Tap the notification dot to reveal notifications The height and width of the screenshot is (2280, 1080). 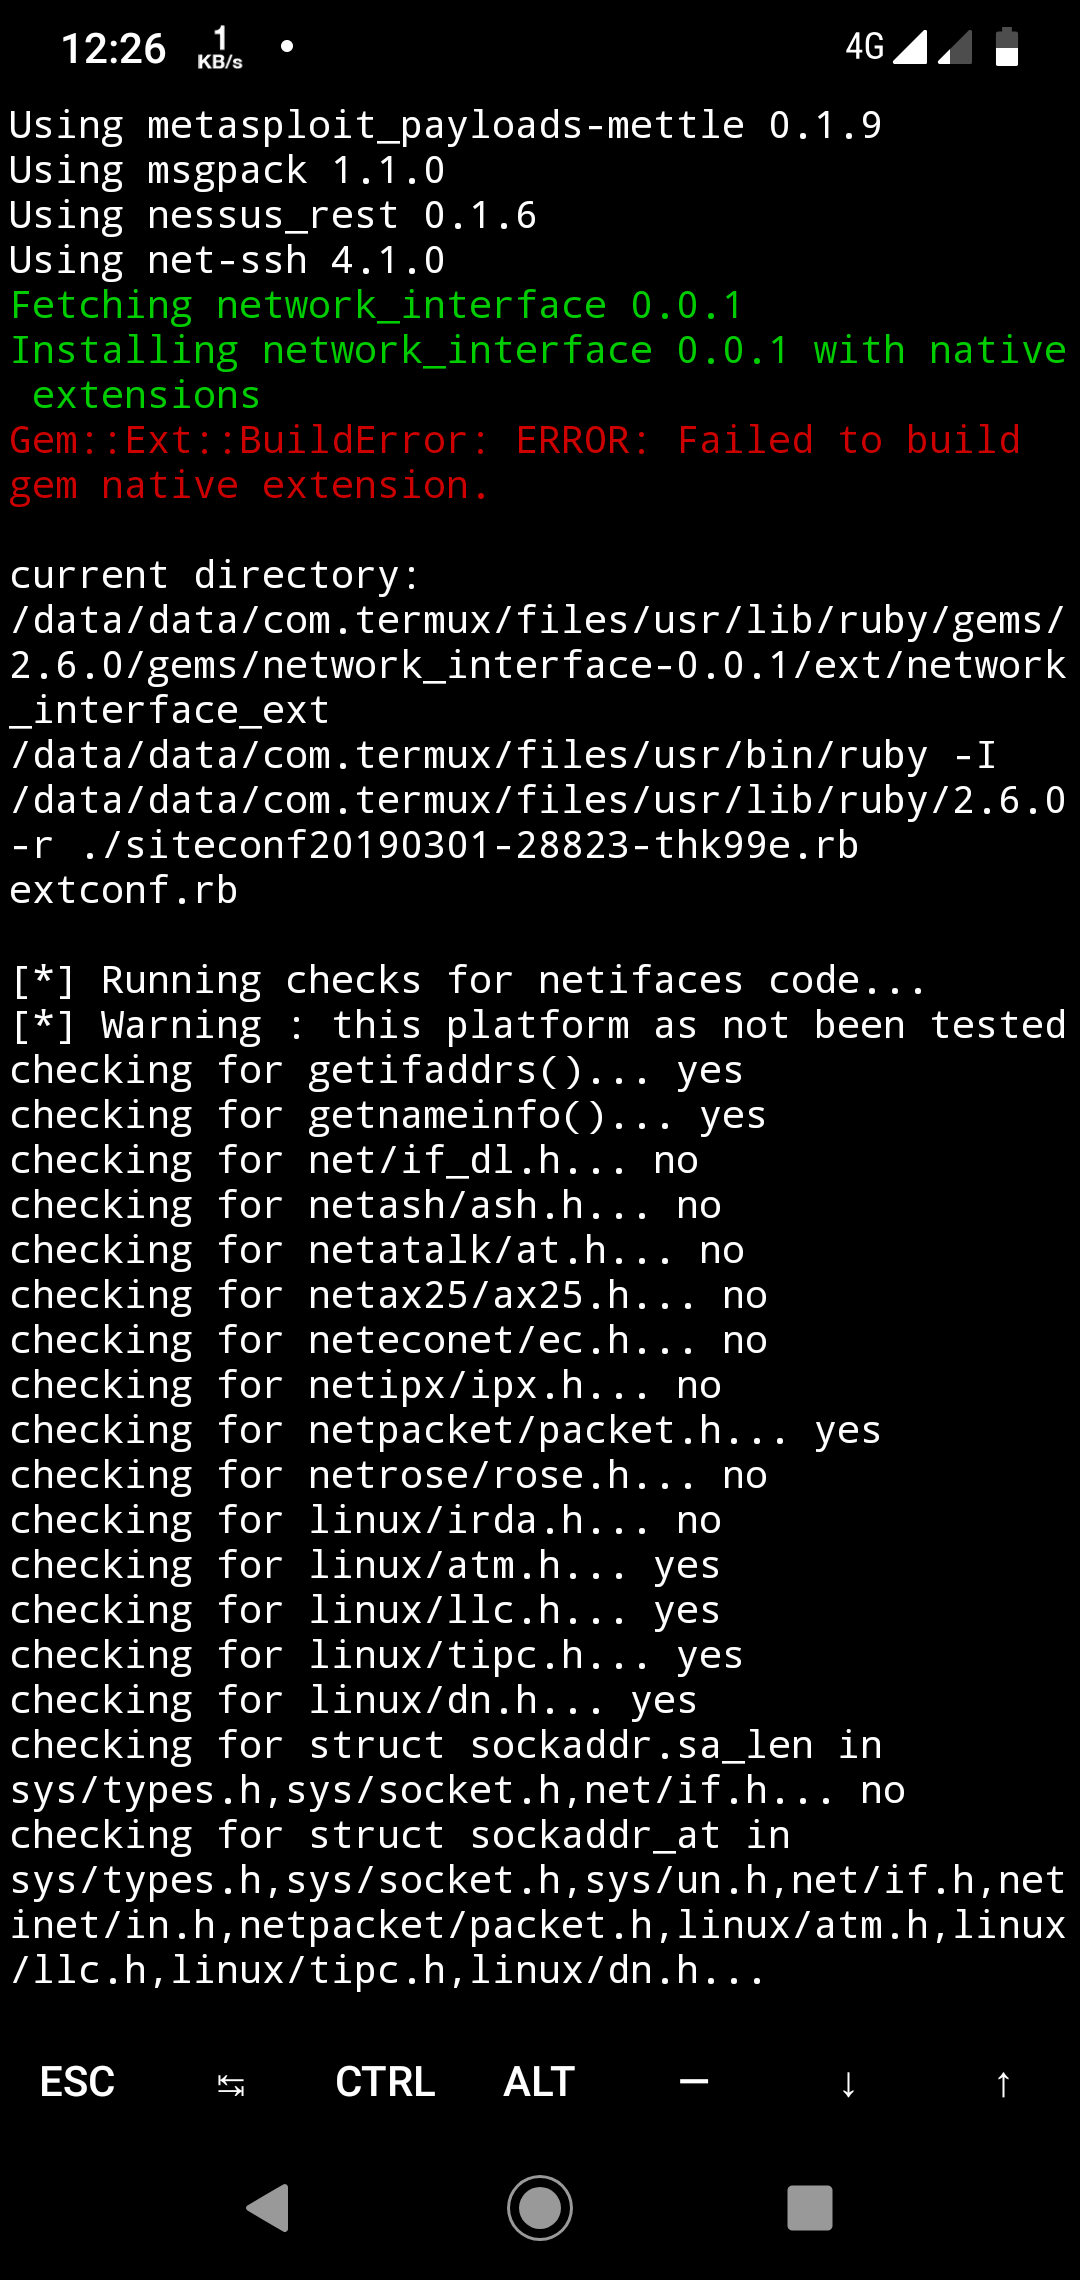pyautogui.click(x=286, y=45)
